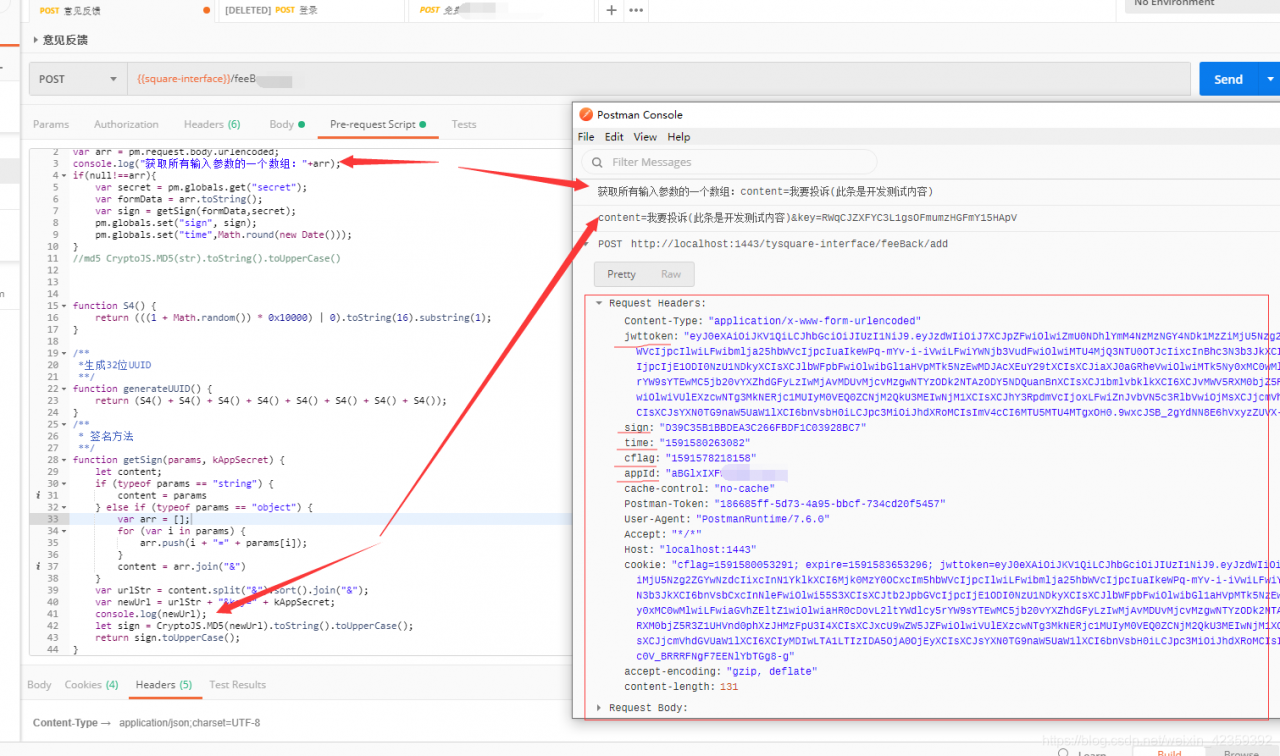The image size is (1280, 756).
Task: Open the POST method dropdown
Action: (x=77, y=79)
